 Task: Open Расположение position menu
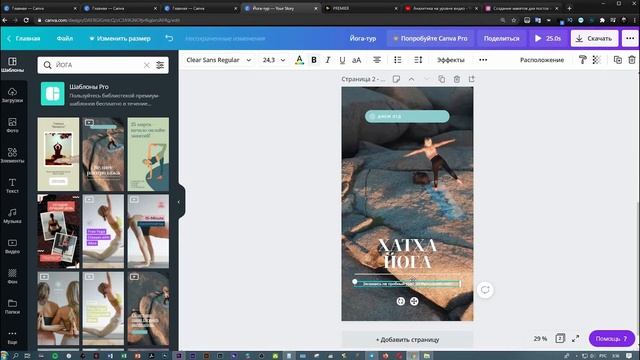coord(542,60)
